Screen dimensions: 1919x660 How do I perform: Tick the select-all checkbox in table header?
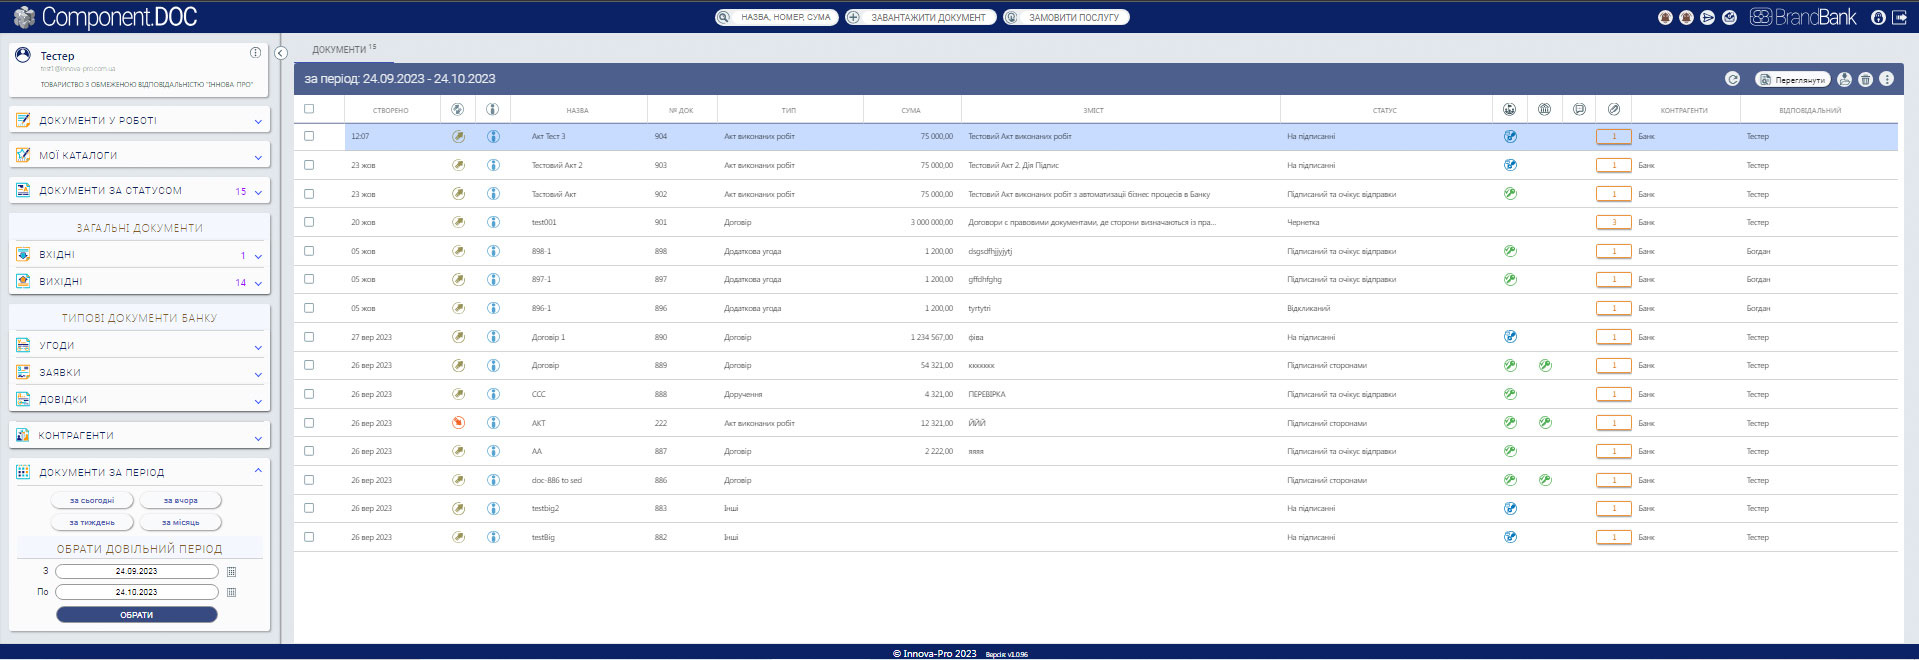coord(309,109)
